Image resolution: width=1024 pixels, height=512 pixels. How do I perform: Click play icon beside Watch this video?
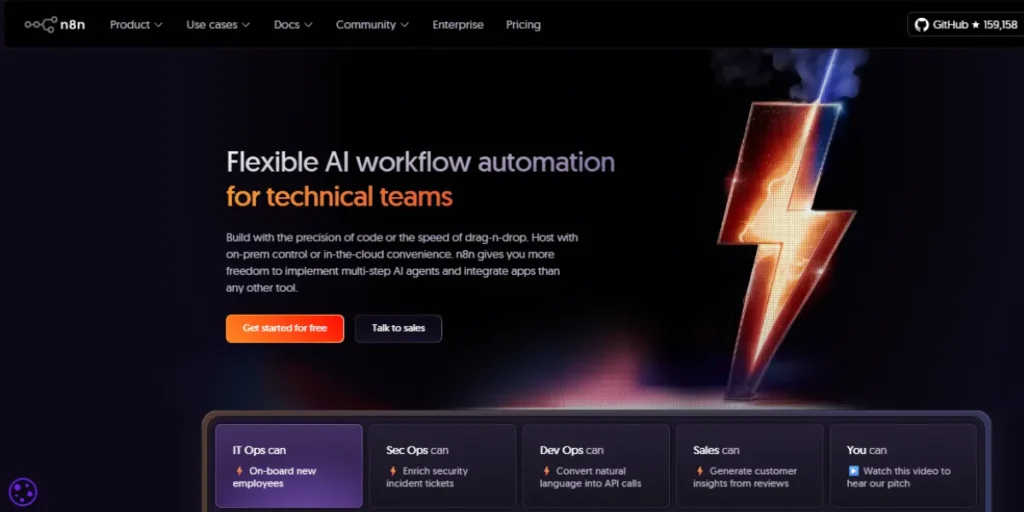[x=853, y=471]
